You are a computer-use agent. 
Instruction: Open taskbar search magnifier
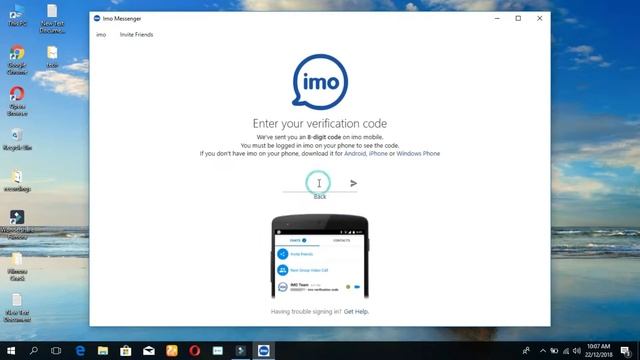coord(34,351)
